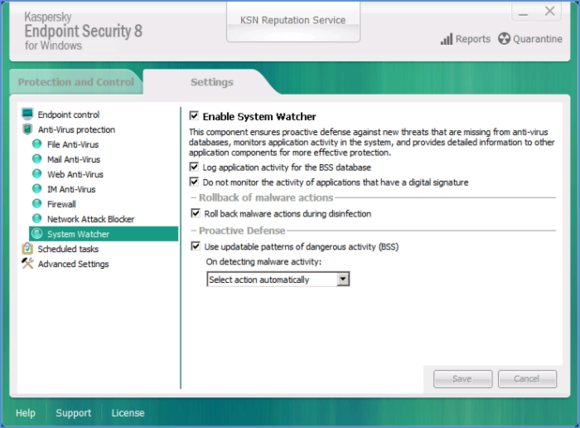Click the Quarantine biohazard icon
Viewport: 580px width, 428px height.
point(504,38)
